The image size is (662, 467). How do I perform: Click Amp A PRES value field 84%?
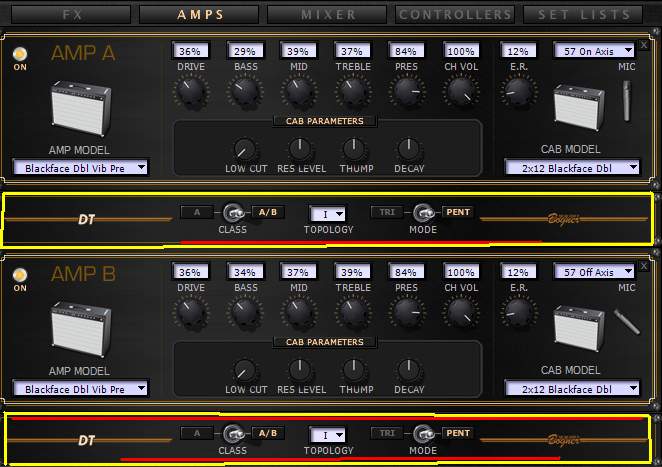tap(406, 51)
